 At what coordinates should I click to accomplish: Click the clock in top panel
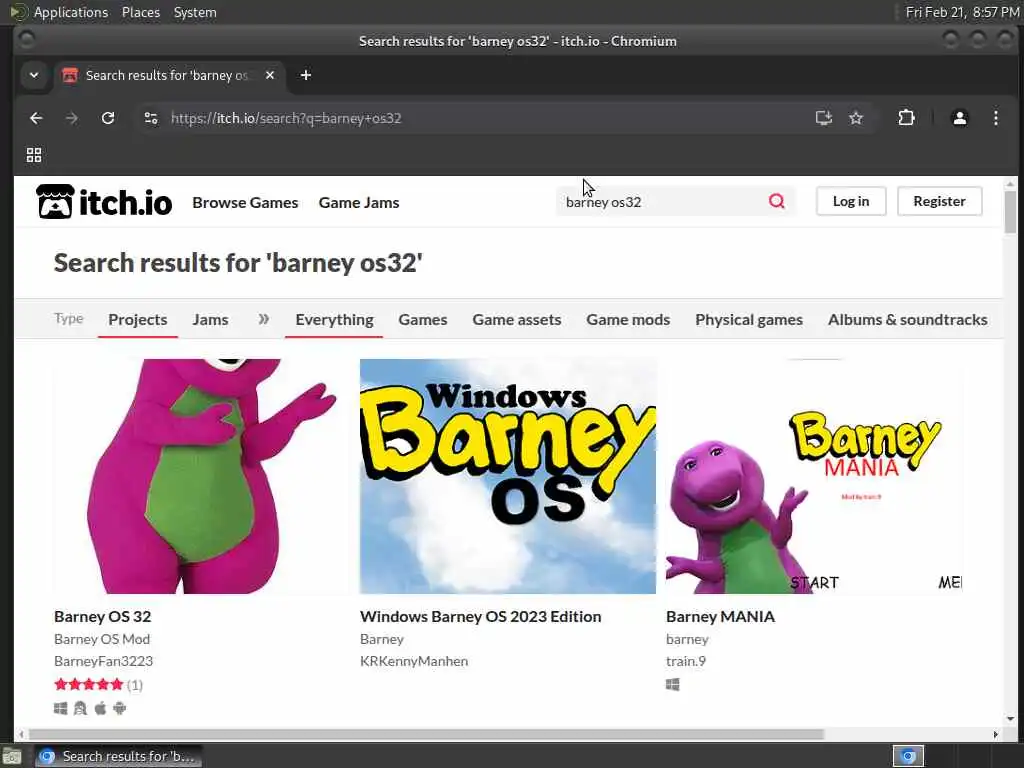click(x=962, y=12)
